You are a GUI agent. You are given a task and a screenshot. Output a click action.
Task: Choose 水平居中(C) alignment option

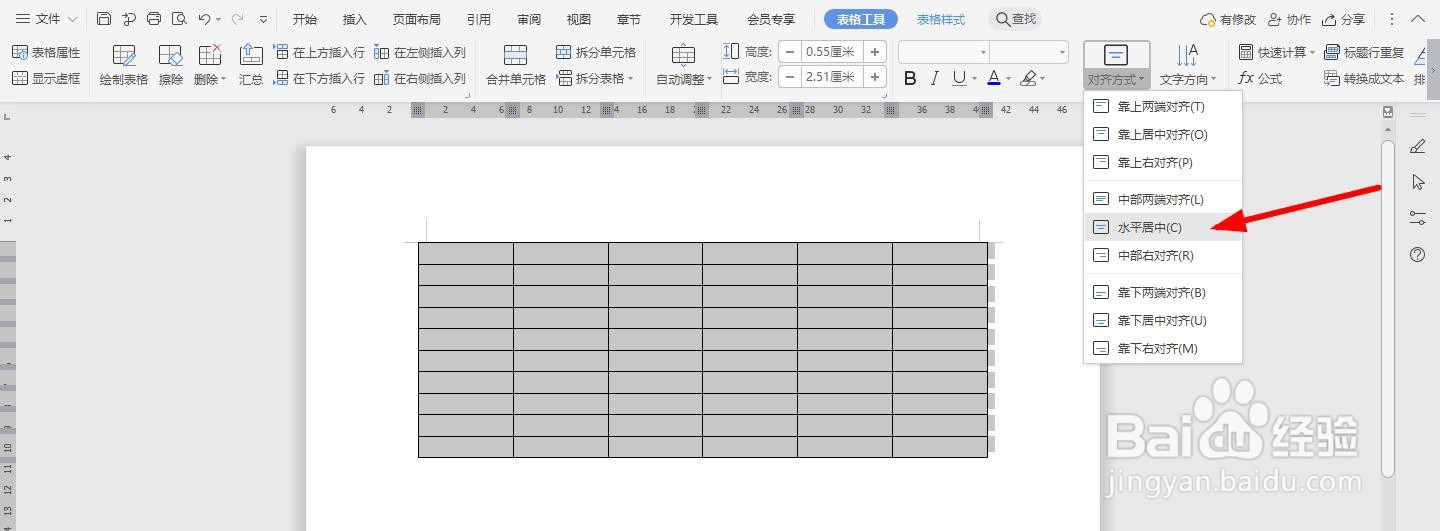click(1163, 227)
